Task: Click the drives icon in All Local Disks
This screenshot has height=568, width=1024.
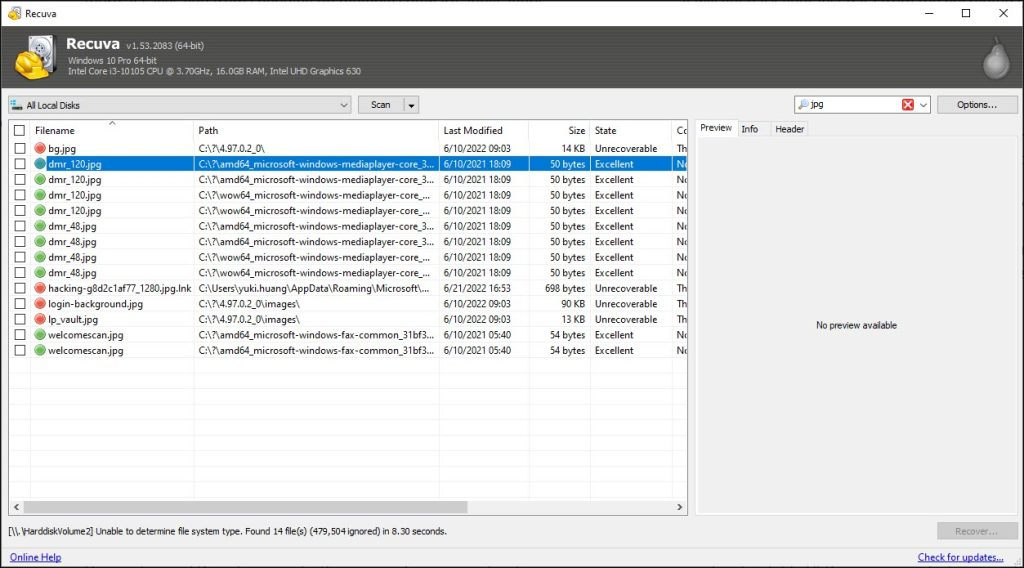Action: [x=16, y=105]
